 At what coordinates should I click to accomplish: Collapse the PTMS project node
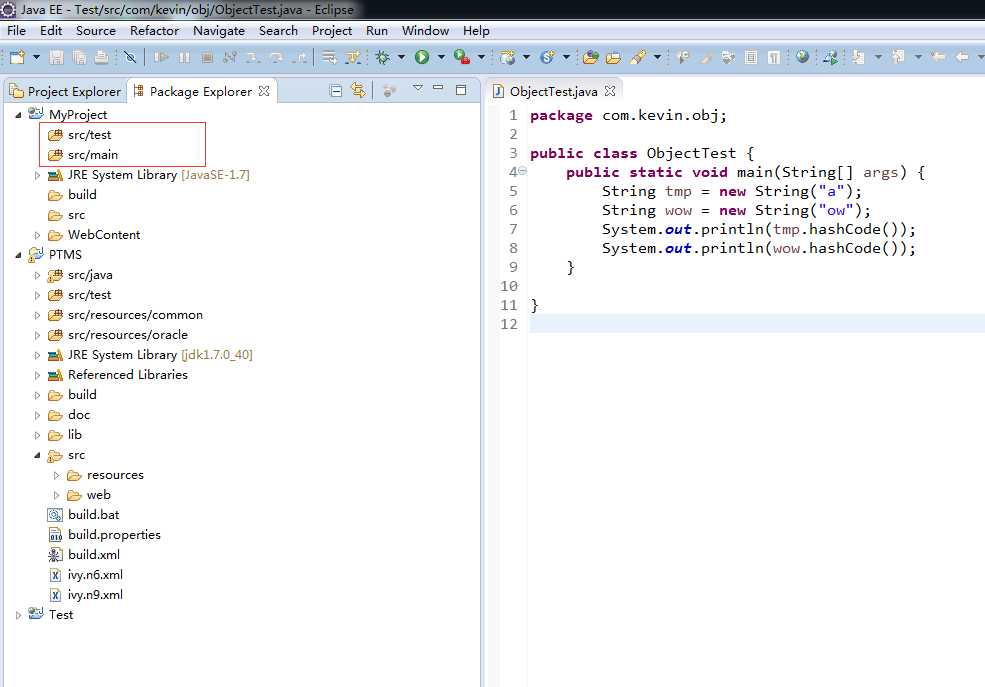[18, 255]
